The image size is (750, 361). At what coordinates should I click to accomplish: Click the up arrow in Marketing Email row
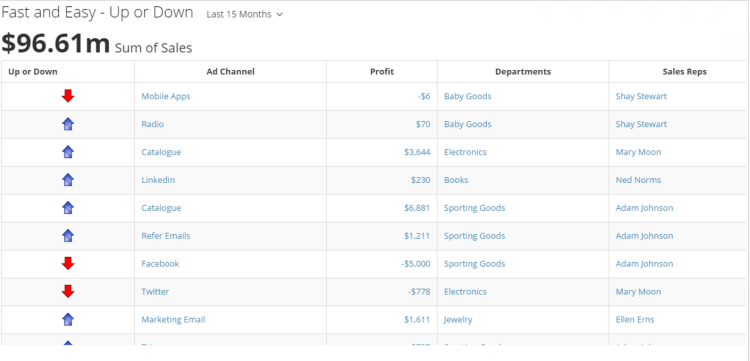(68, 319)
